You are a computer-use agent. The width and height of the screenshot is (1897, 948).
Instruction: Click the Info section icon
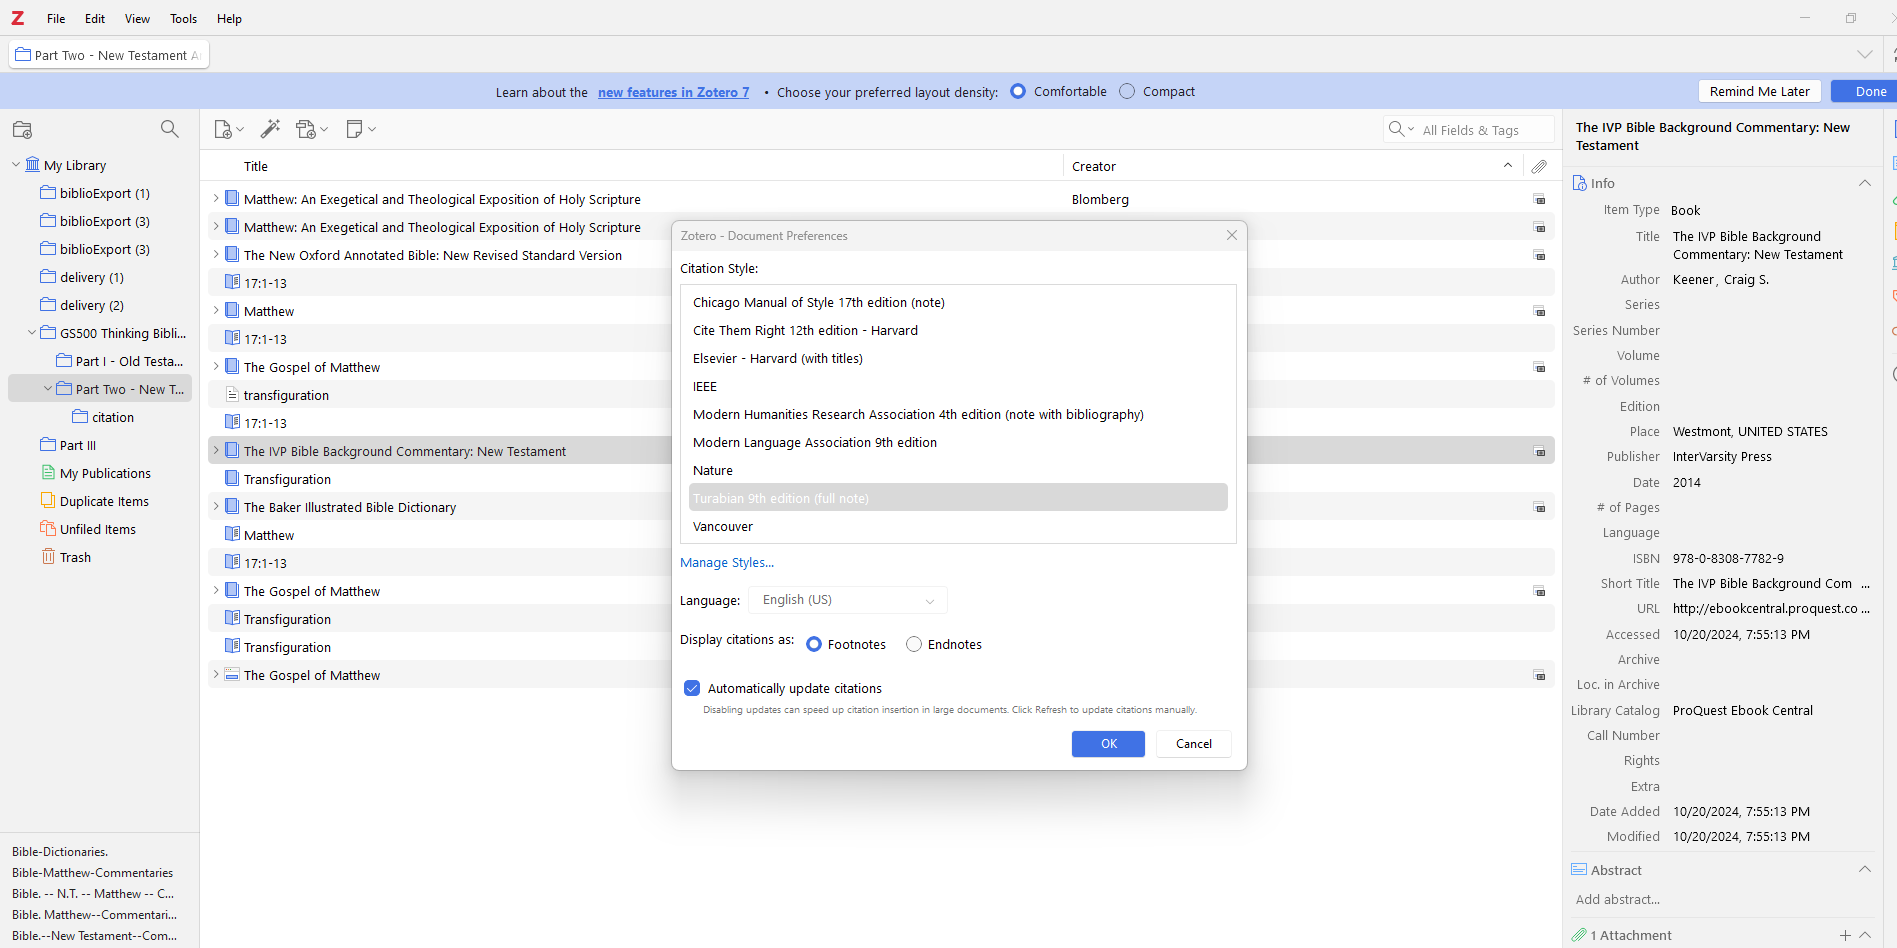(1580, 183)
